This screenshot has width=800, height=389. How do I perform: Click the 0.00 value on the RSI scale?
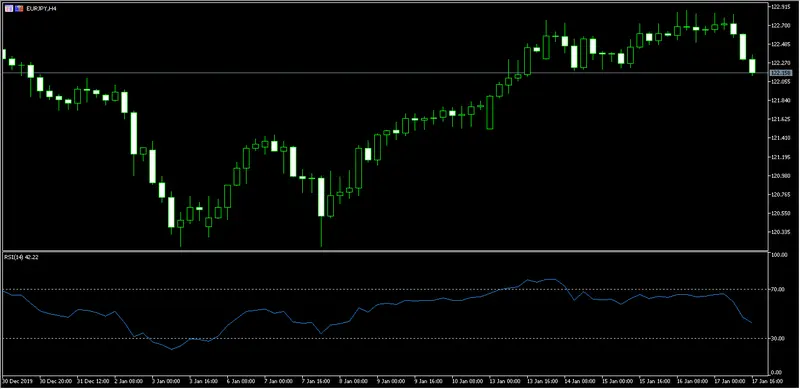(776, 372)
